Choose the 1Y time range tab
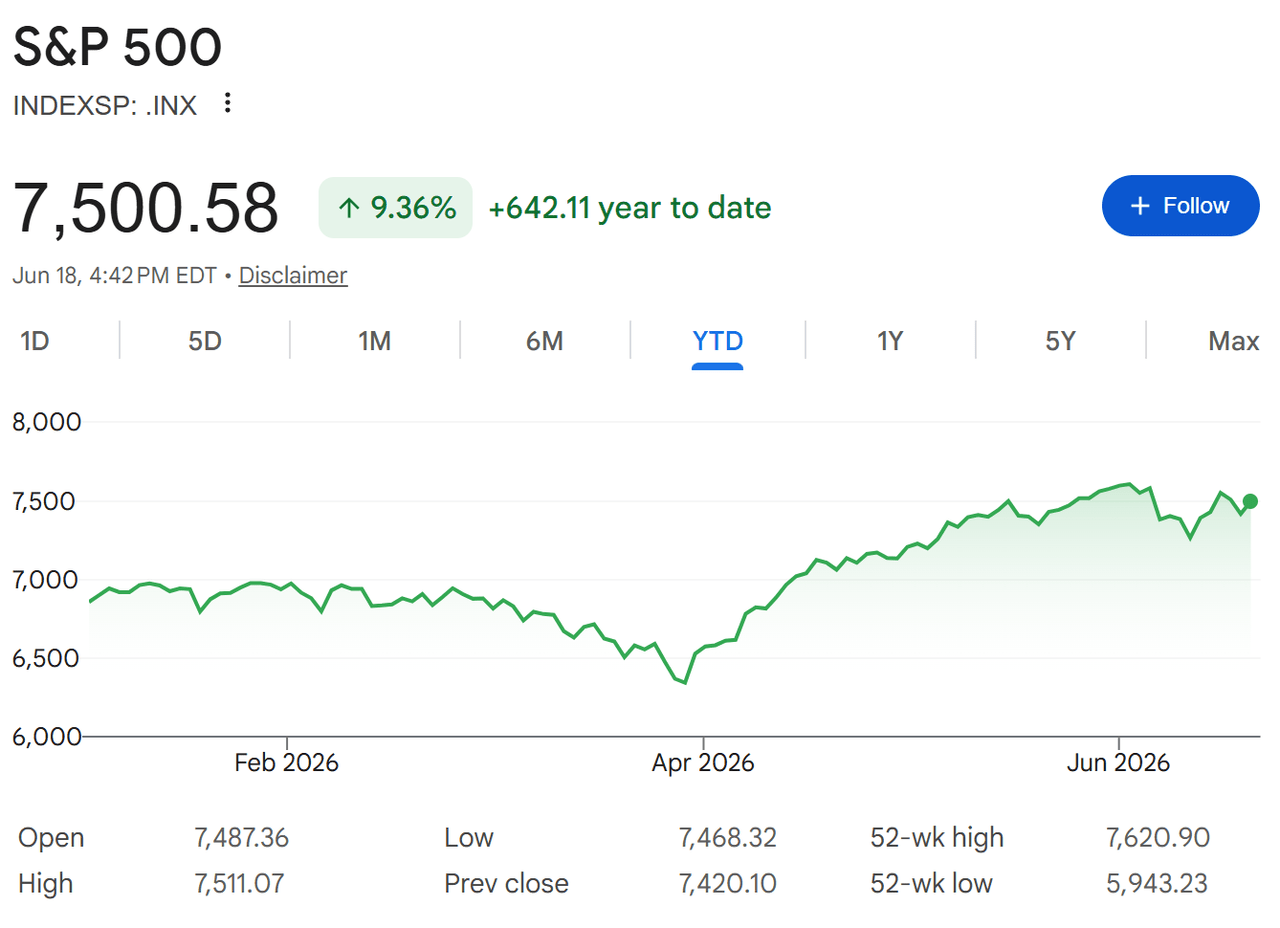The width and height of the screenshot is (1280, 928). coord(890,341)
